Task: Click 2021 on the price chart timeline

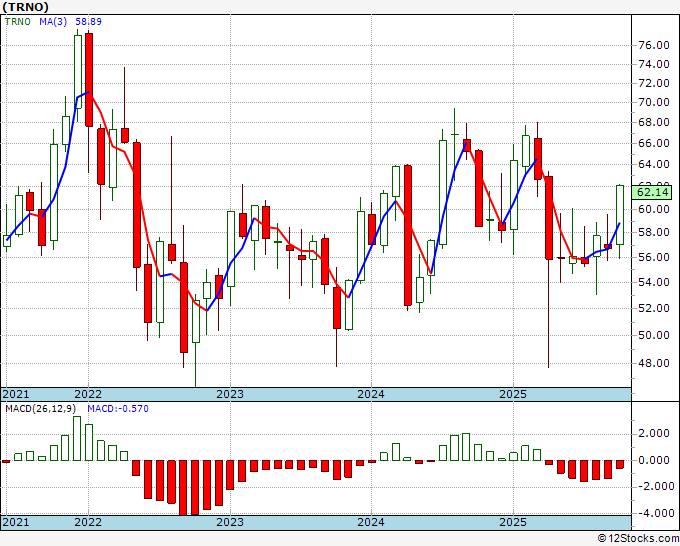Action: point(16,394)
